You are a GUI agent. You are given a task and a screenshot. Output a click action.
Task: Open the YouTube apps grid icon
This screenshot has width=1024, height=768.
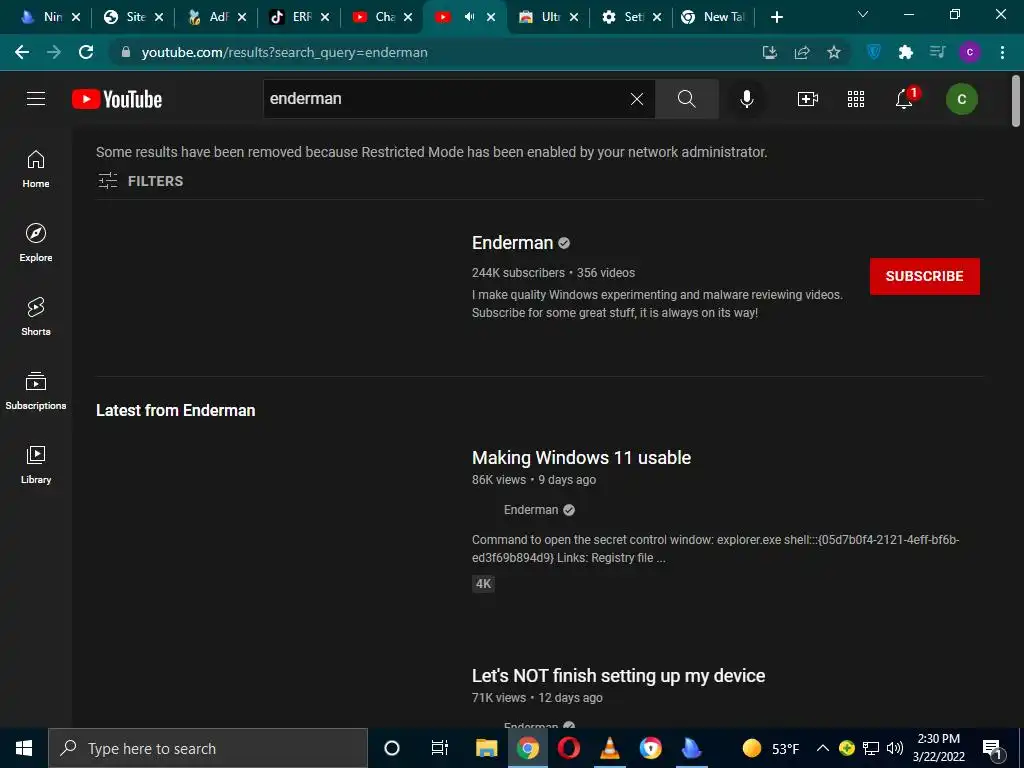point(856,99)
